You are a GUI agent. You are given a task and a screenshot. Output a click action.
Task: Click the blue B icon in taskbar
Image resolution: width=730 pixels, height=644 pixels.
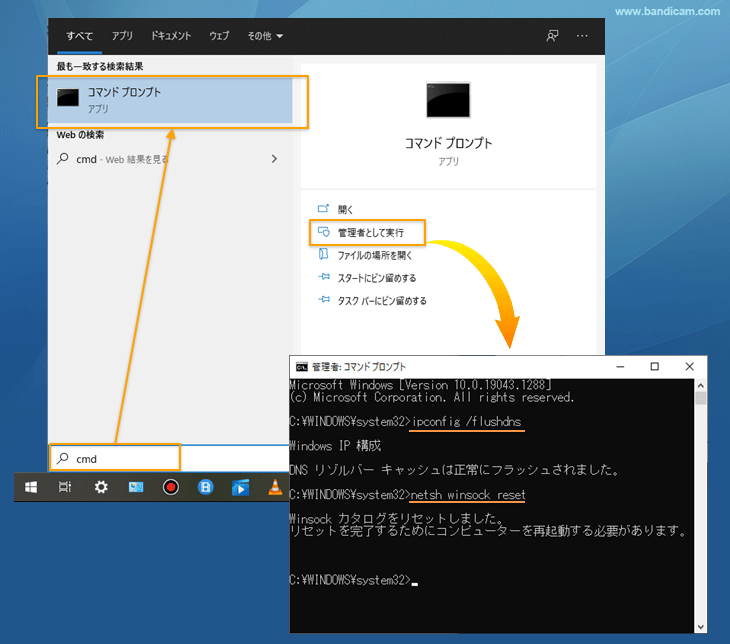point(206,487)
